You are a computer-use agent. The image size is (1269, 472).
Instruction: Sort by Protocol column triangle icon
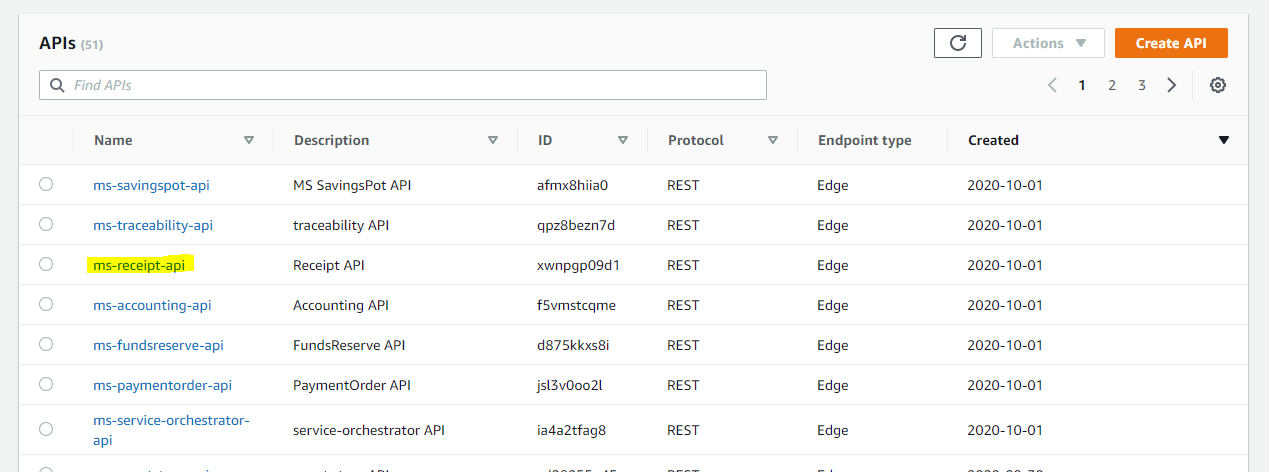point(773,140)
